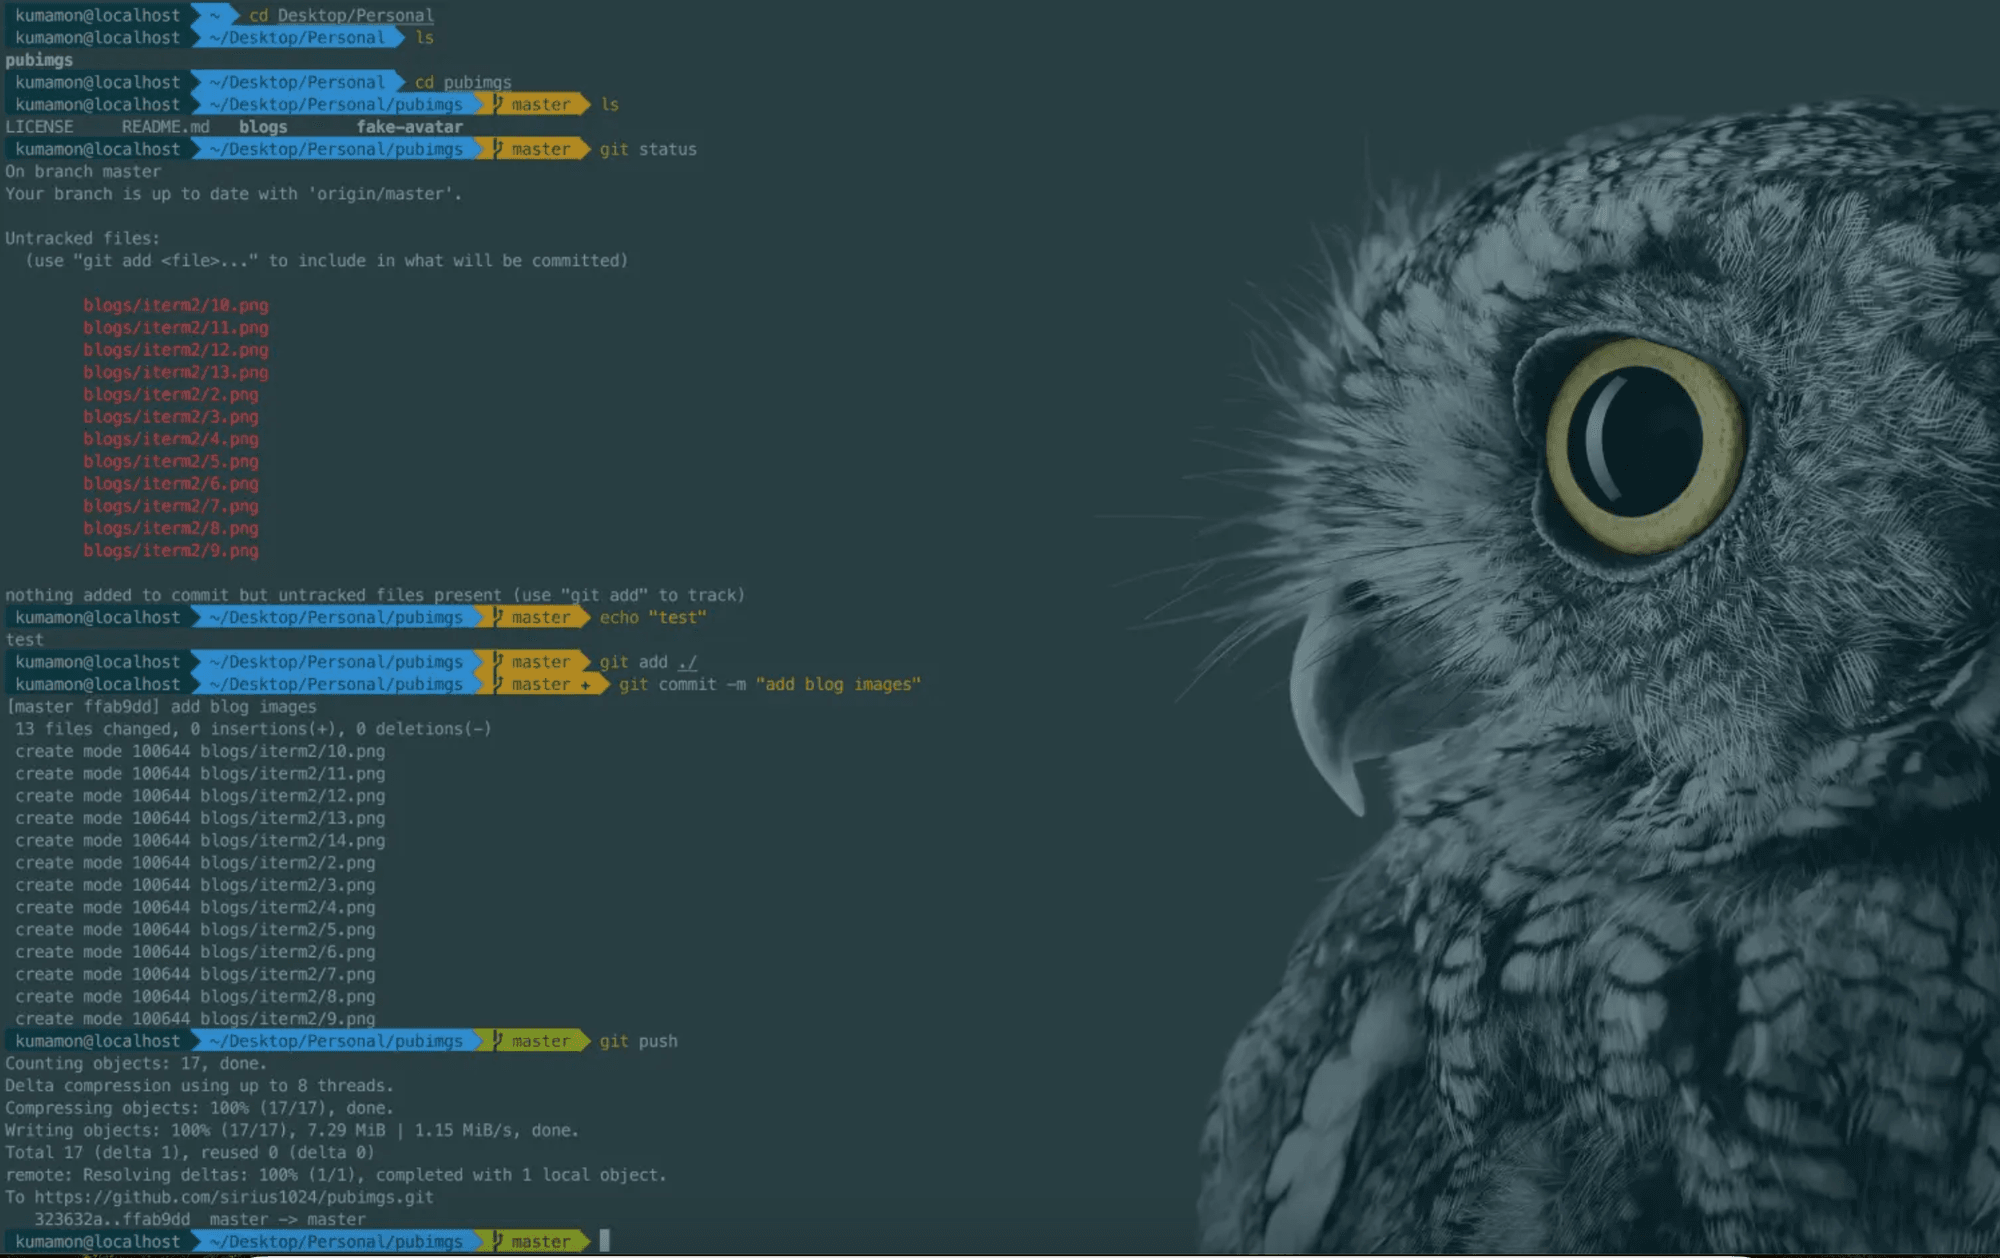Viewport: 2000px width, 1258px height.
Task: Select red untracked file blogs/iterm2/13.png
Action: click(176, 372)
